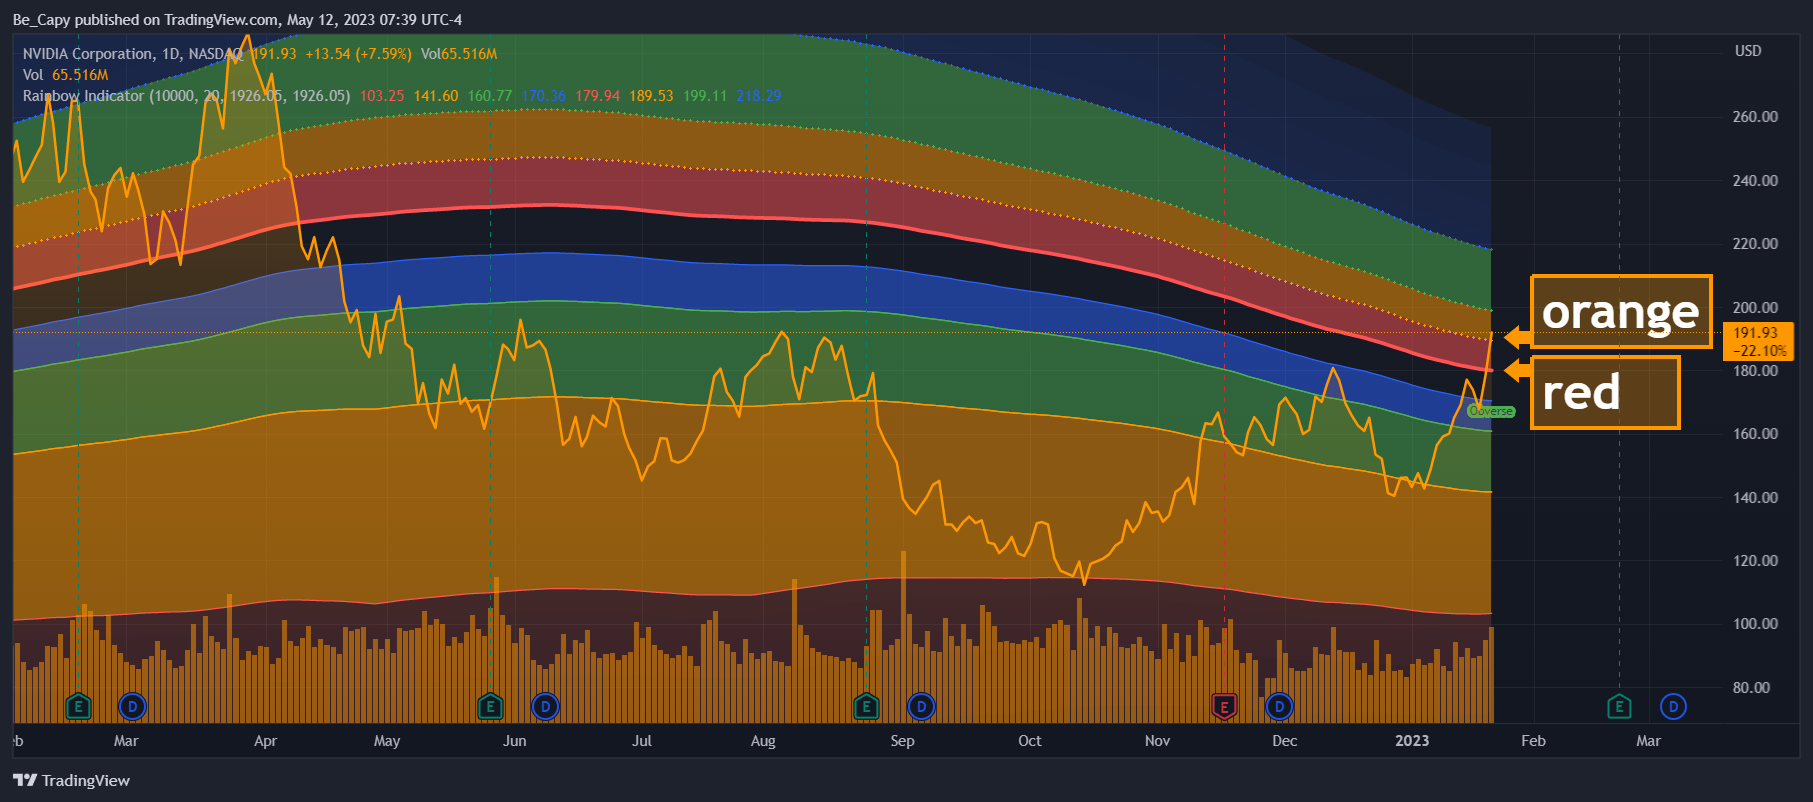The height and width of the screenshot is (802, 1813).
Task: Click the Vol value 65.516M on second line
Action: tap(80, 75)
